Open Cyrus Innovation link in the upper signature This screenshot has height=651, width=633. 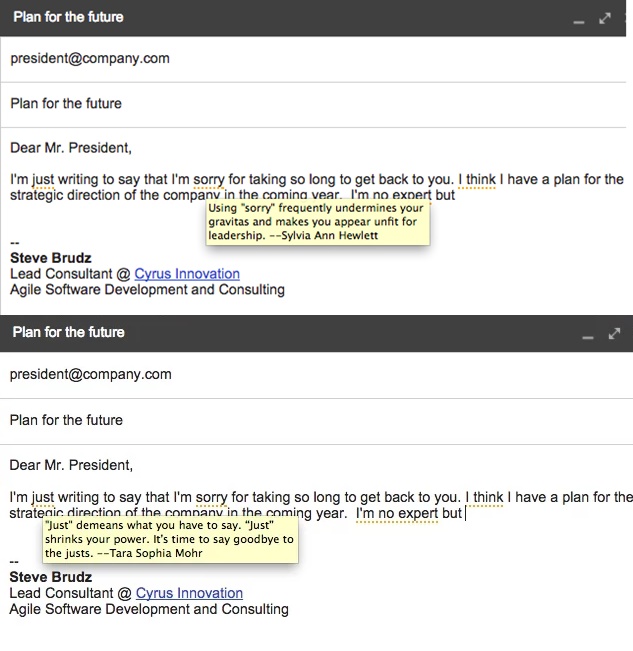pyautogui.click(x=187, y=273)
